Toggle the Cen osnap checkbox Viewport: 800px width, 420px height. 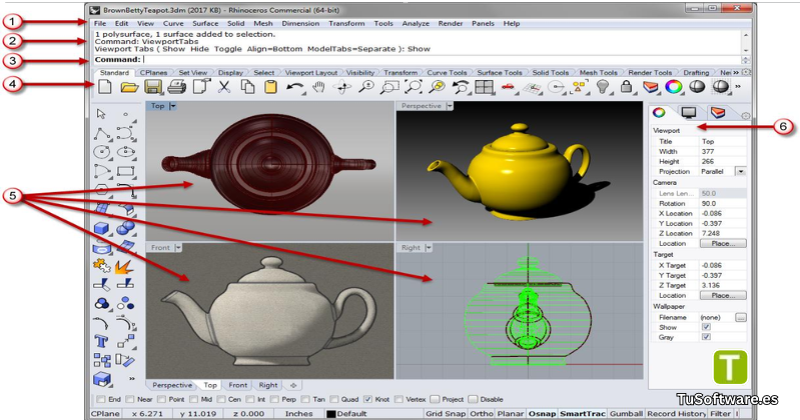(221, 399)
